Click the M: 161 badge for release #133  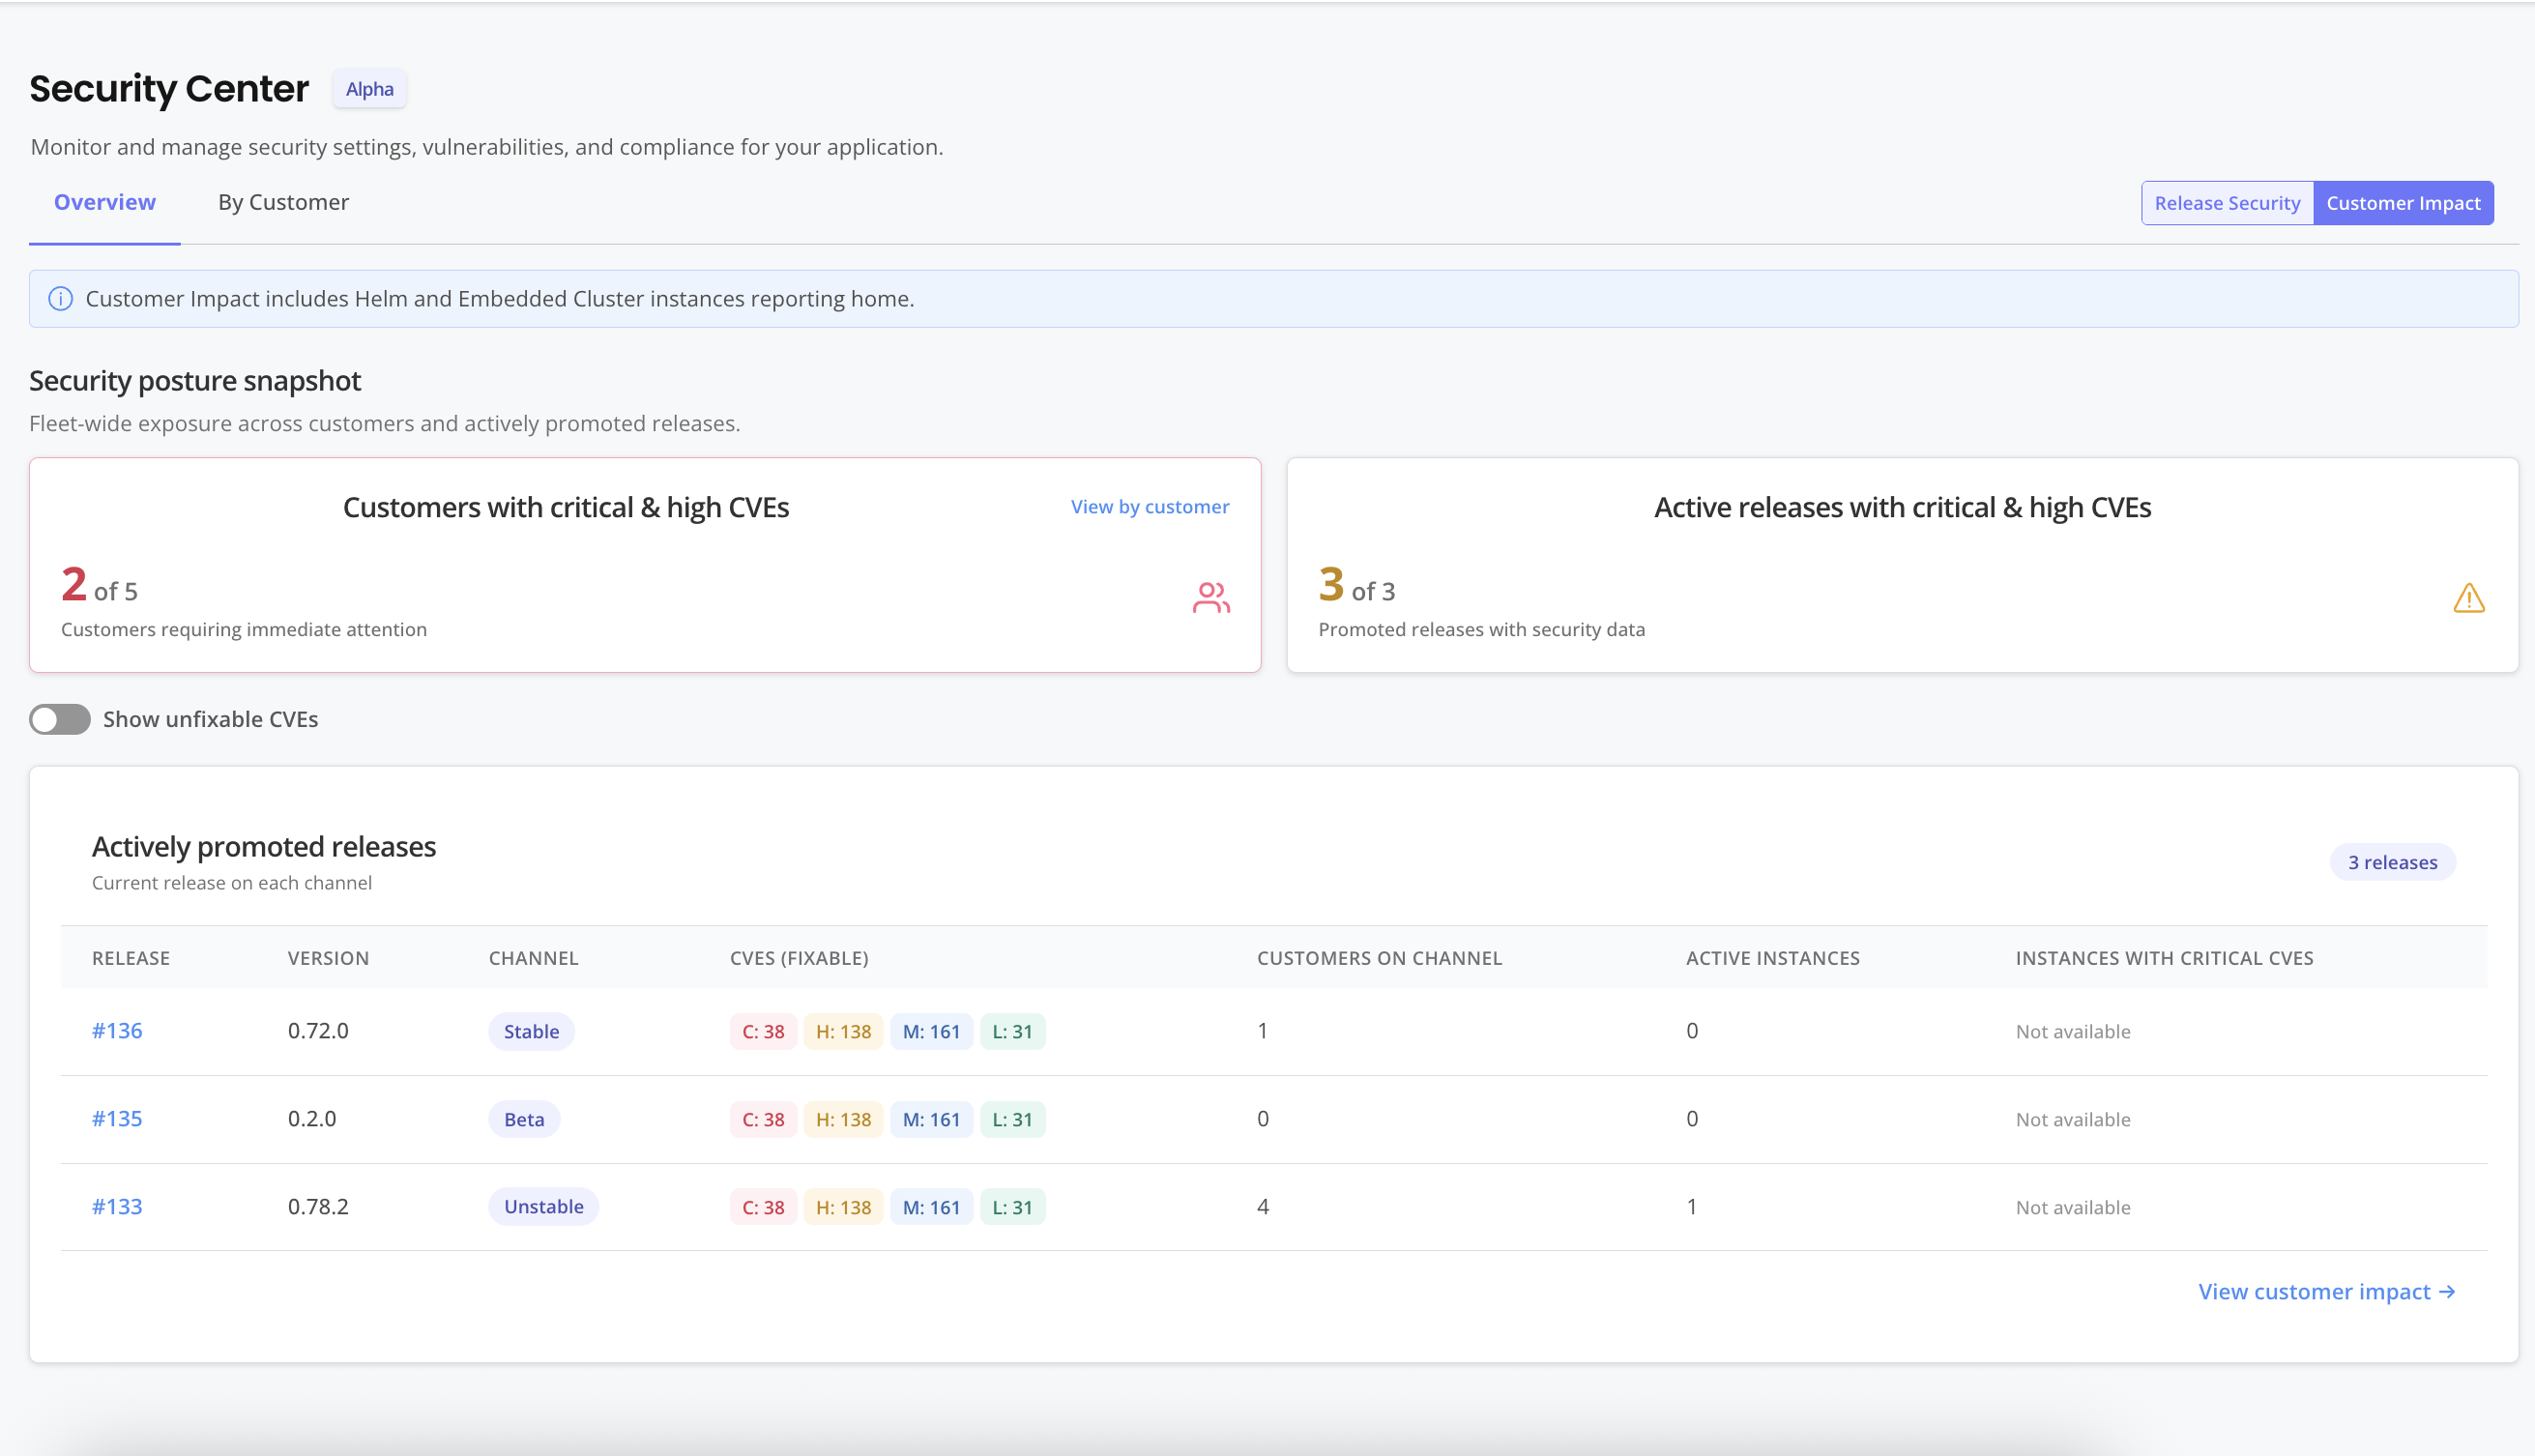(x=931, y=1207)
